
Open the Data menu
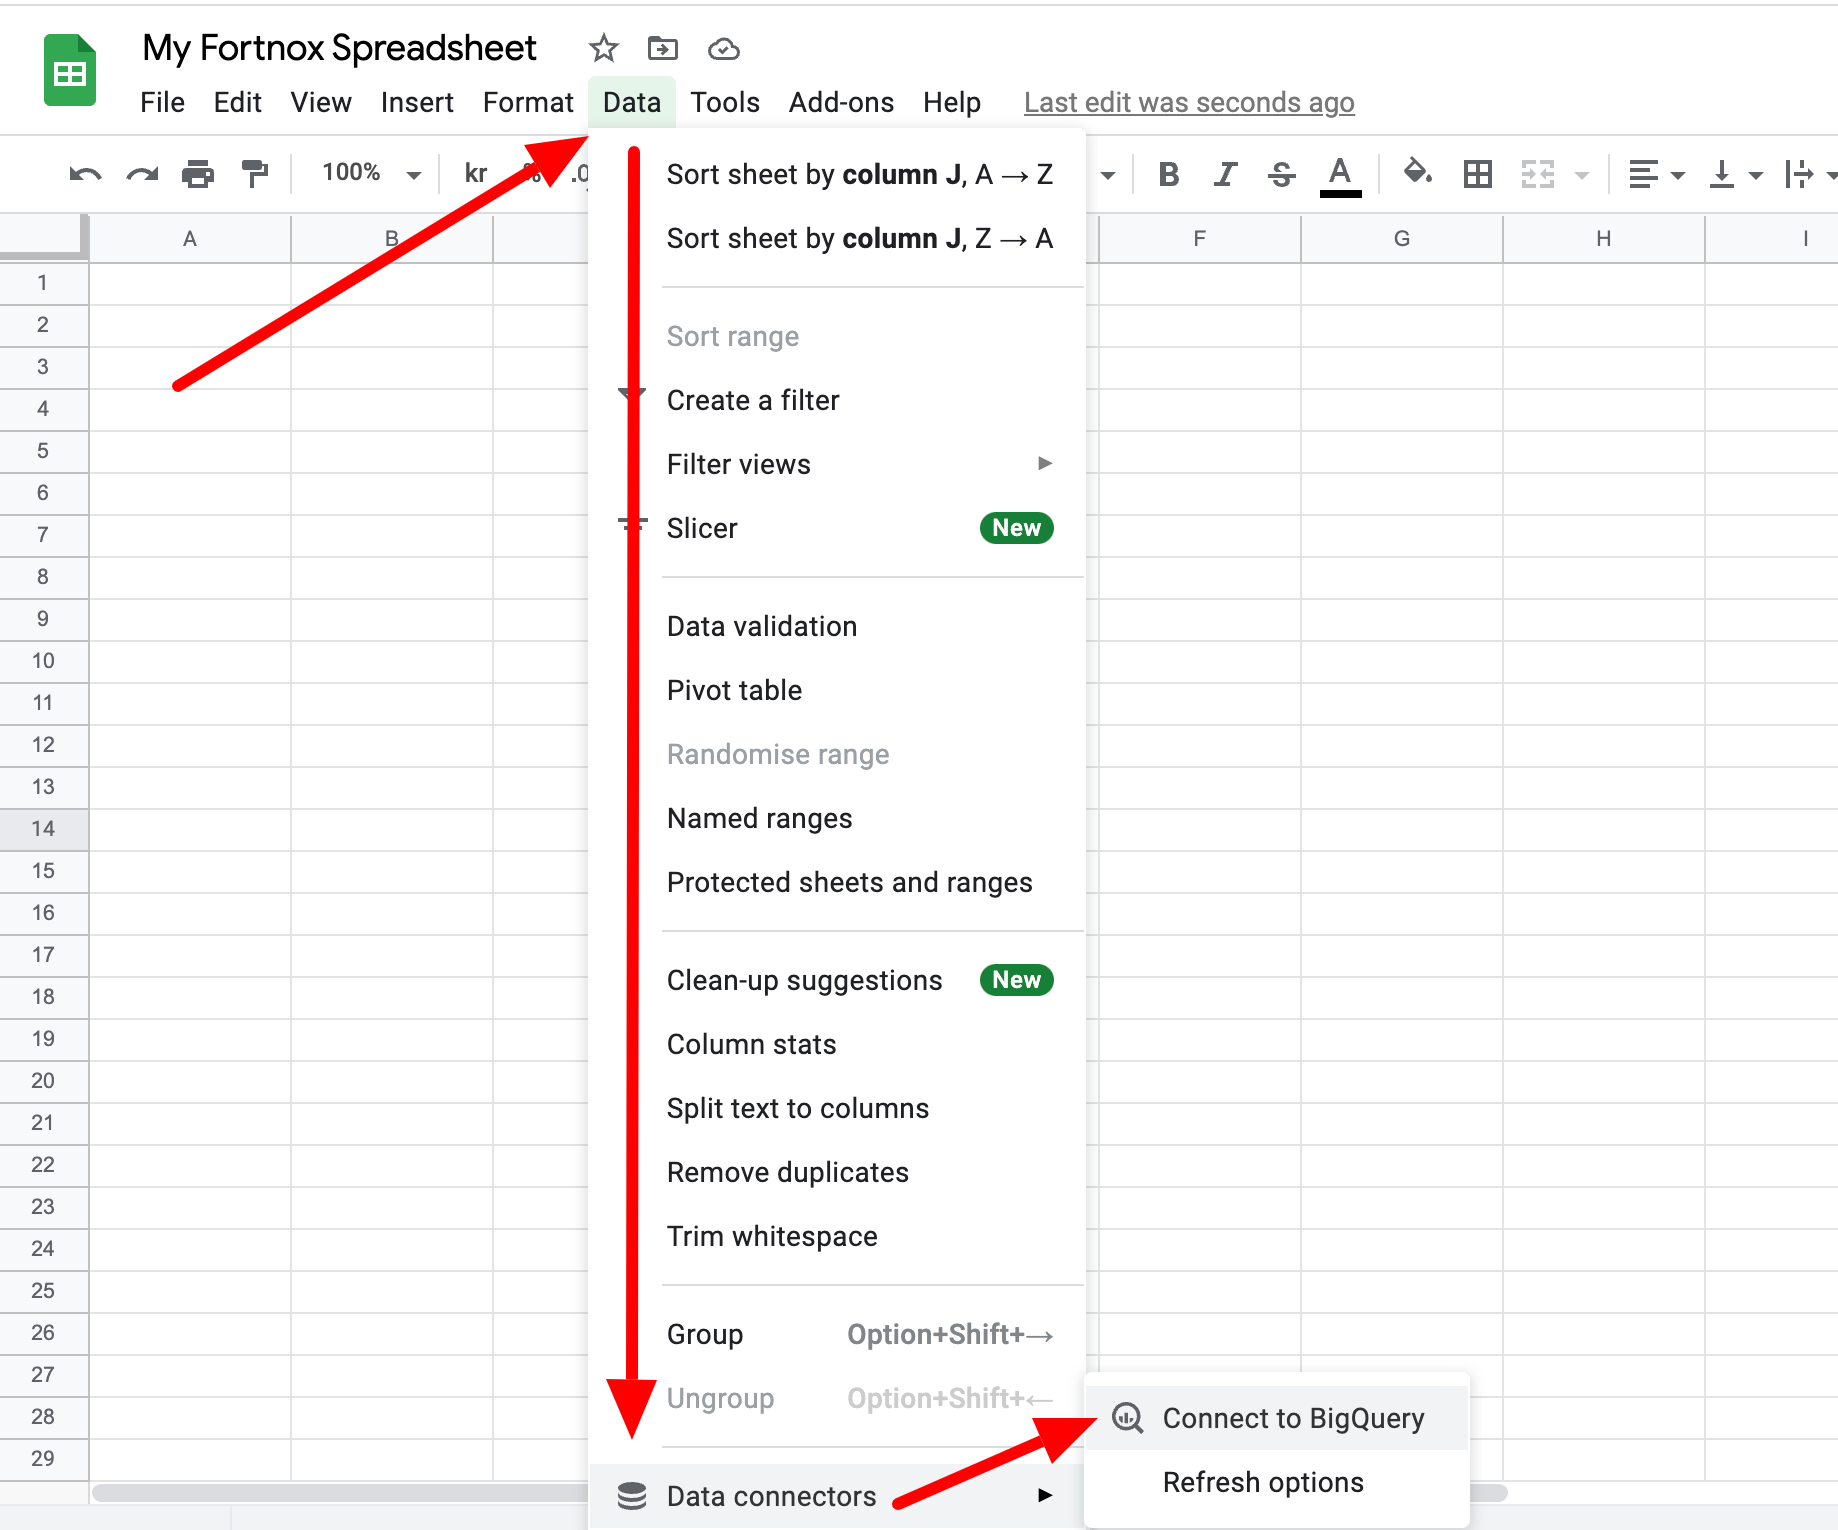[x=631, y=101]
